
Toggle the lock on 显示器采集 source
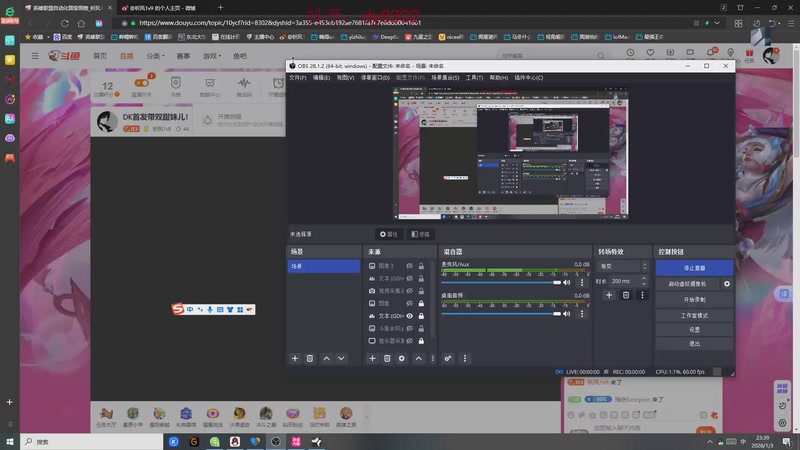421,341
